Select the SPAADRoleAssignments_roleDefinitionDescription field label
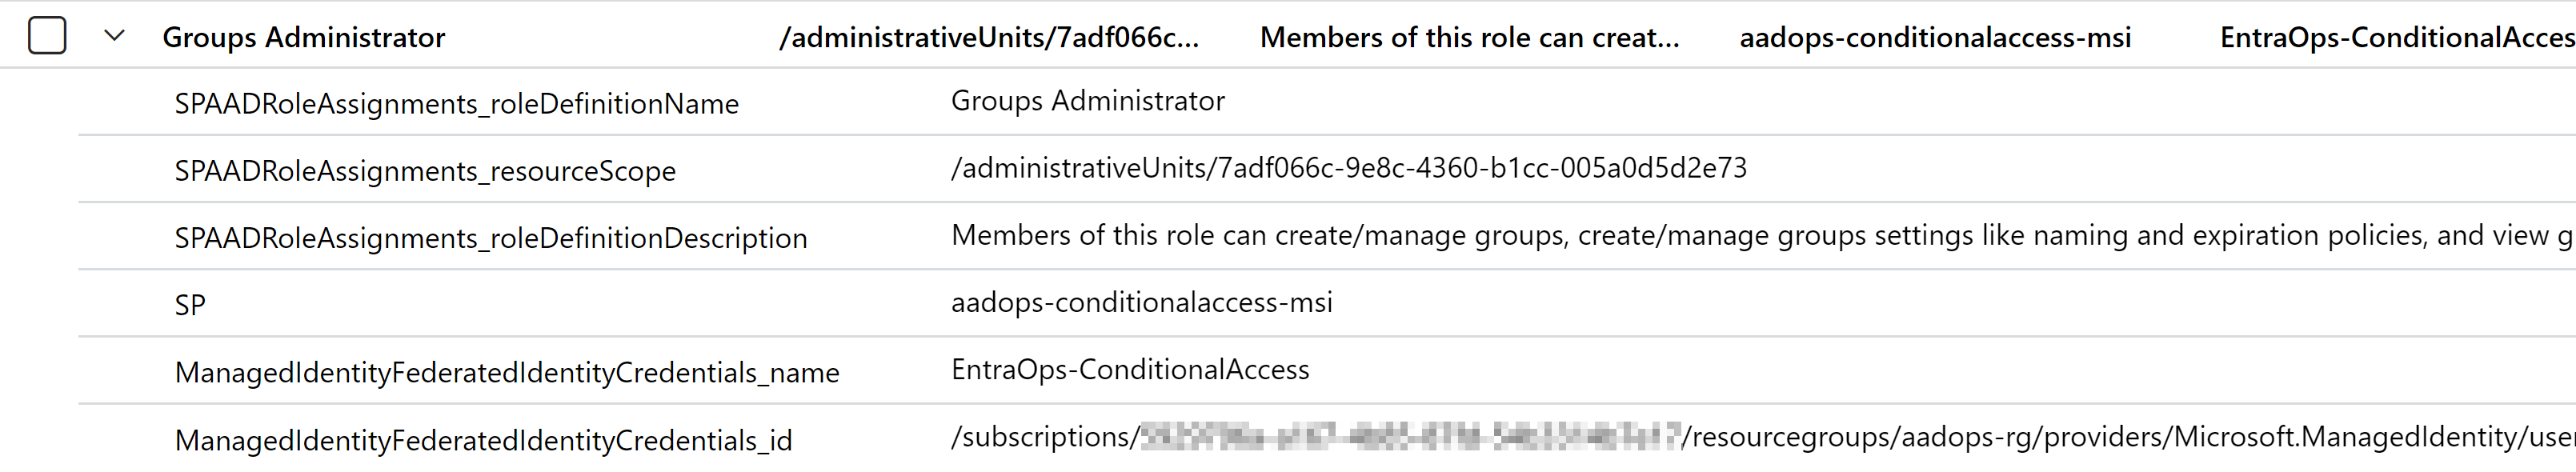Viewport: 2576px width, 472px height. [491, 238]
